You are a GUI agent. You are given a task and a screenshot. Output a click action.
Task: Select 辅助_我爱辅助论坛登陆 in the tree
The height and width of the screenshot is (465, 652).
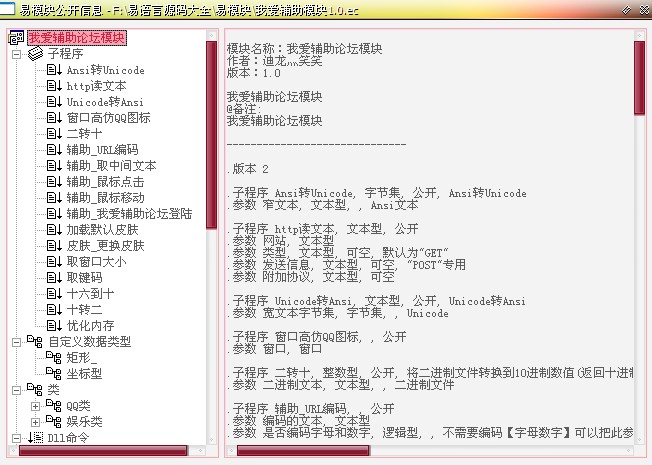pyautogui.click(x=129, y=214)
